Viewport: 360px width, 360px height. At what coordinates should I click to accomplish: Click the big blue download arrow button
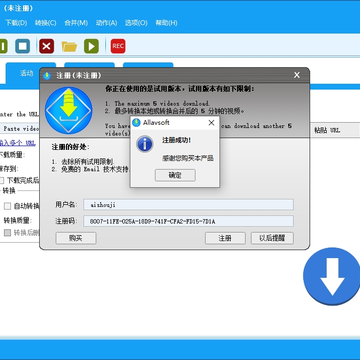click(331, 276)
